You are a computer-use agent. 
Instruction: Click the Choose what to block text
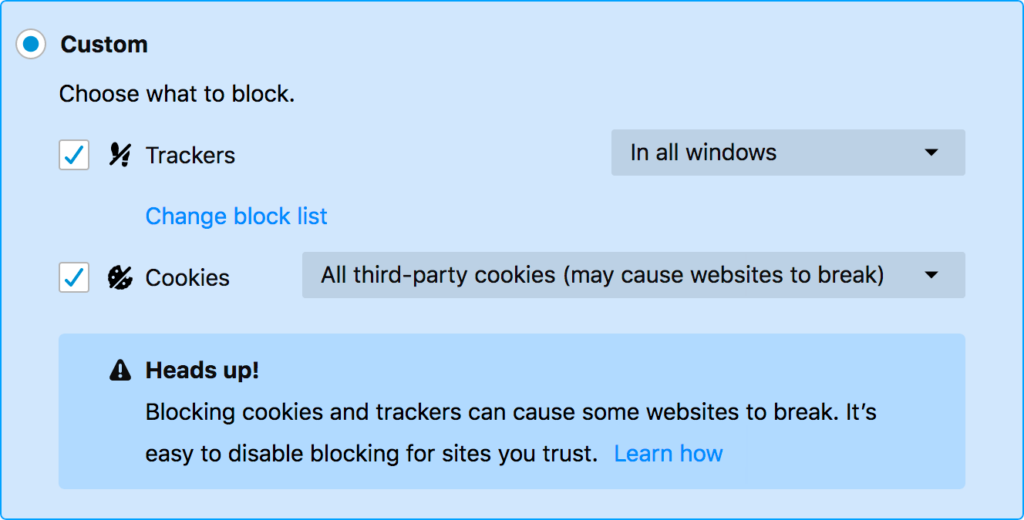pos(177,94)
